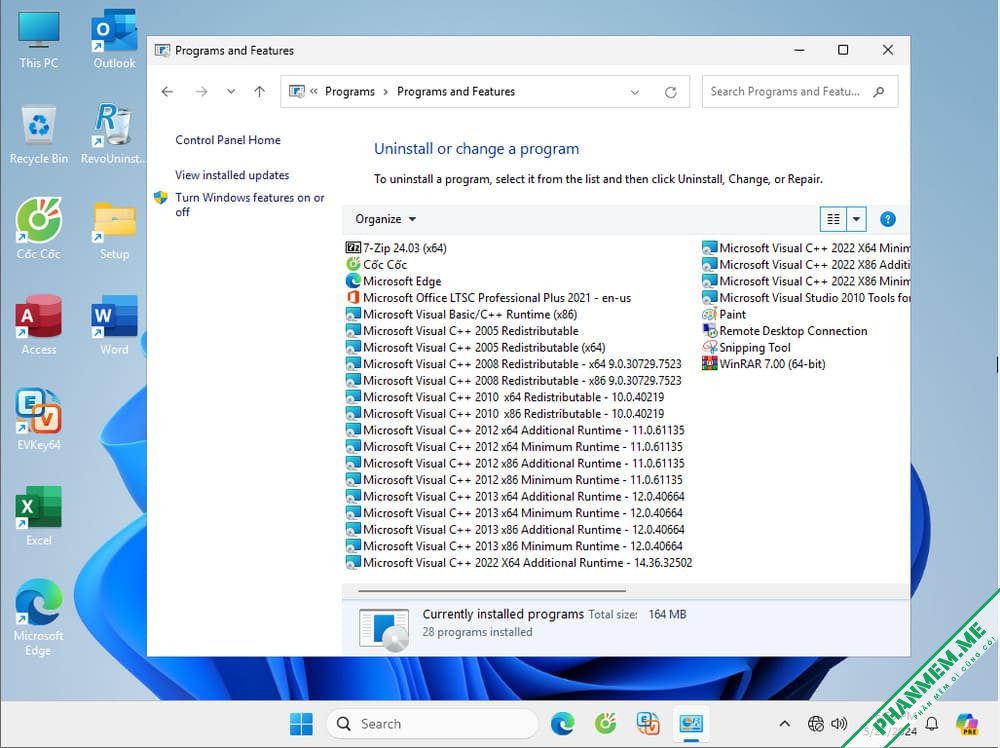1000x748 pixels.
Task: Select Microsoft Office LTSC Professional Plus 2021
Action: pyautogui.click(x=489, y=298)
